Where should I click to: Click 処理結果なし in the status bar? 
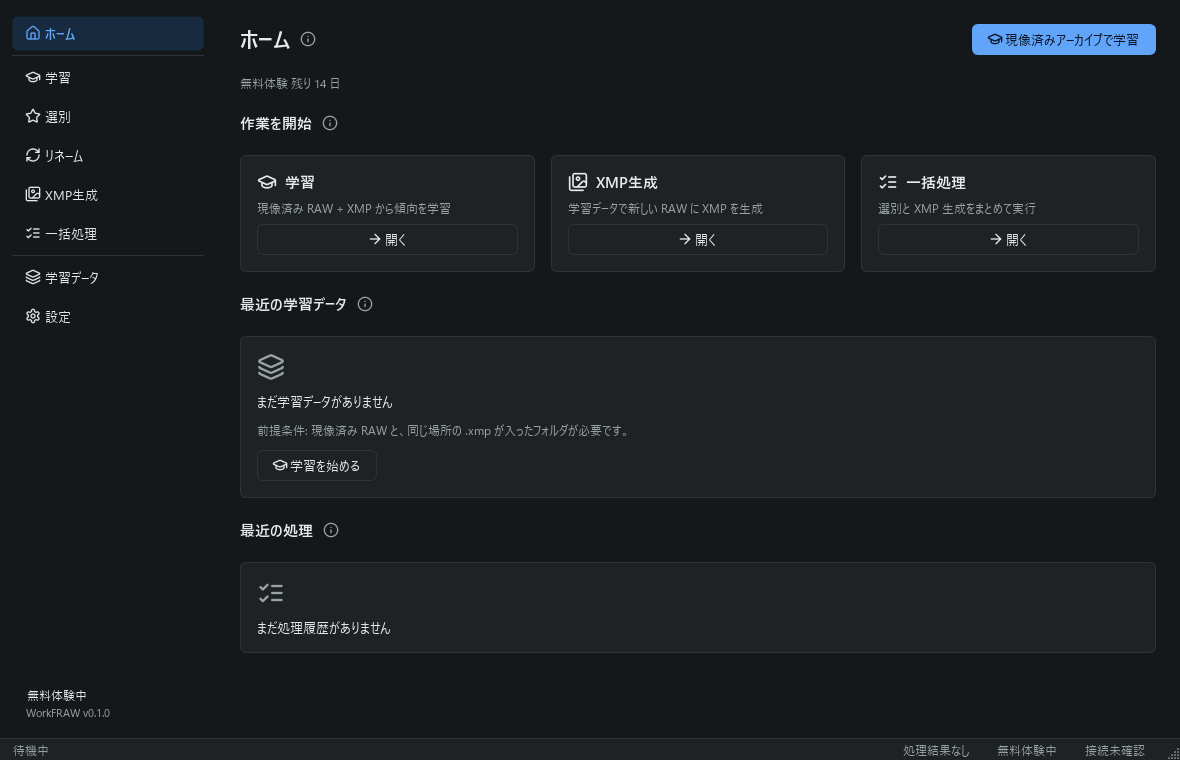[x=936, y=750]
